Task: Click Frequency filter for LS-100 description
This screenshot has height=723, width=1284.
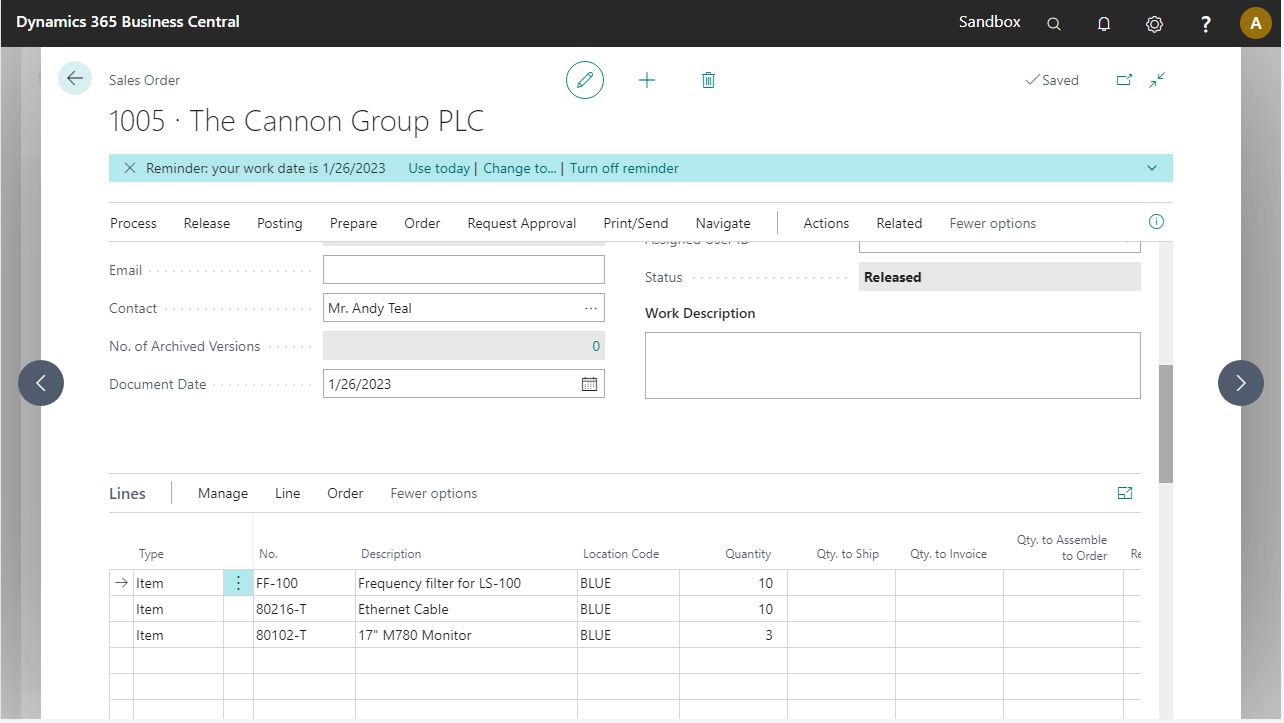Action: (x=466, y=583)
